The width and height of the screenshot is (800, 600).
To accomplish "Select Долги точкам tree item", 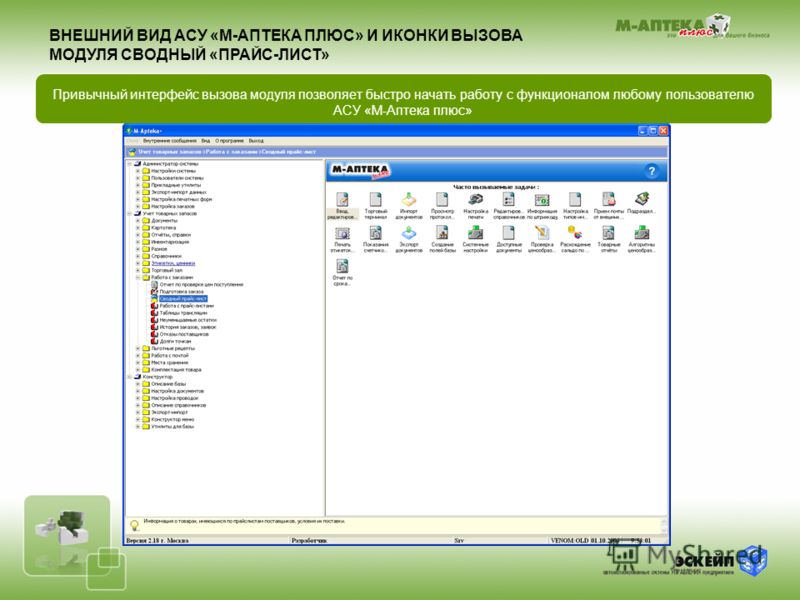I will point(175,341).
